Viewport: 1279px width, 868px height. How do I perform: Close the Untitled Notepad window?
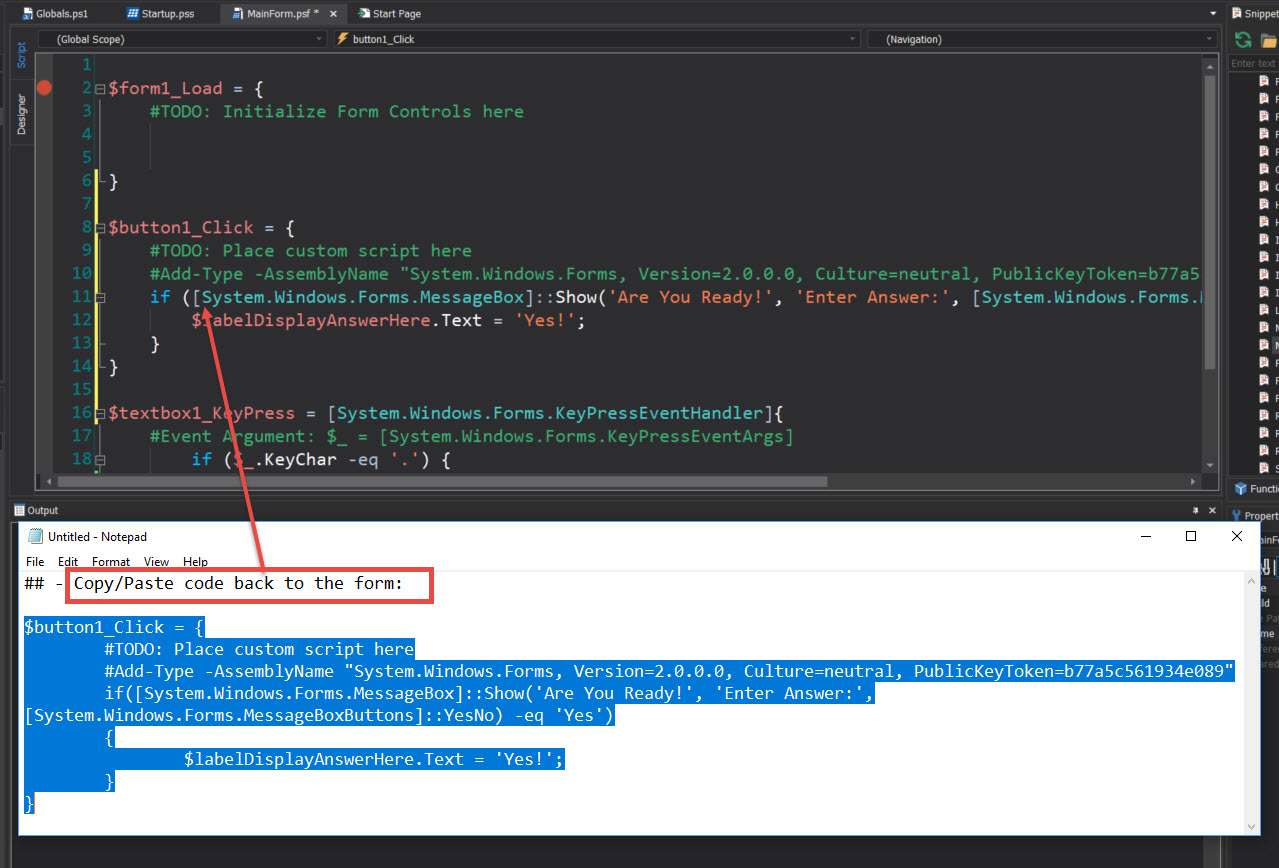coord(1237,536)
